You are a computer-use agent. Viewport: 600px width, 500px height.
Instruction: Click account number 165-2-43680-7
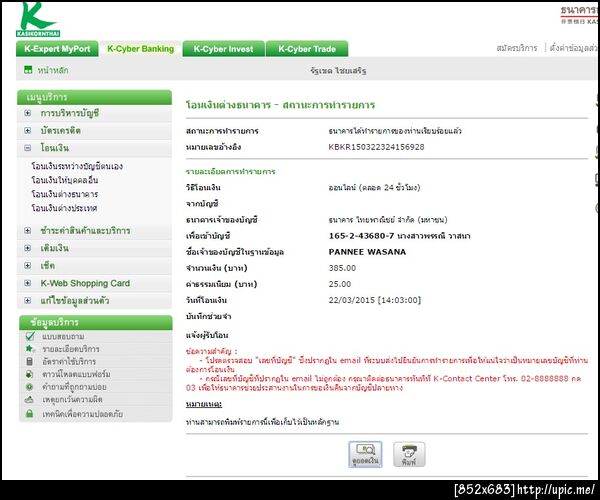coord(361,236)
